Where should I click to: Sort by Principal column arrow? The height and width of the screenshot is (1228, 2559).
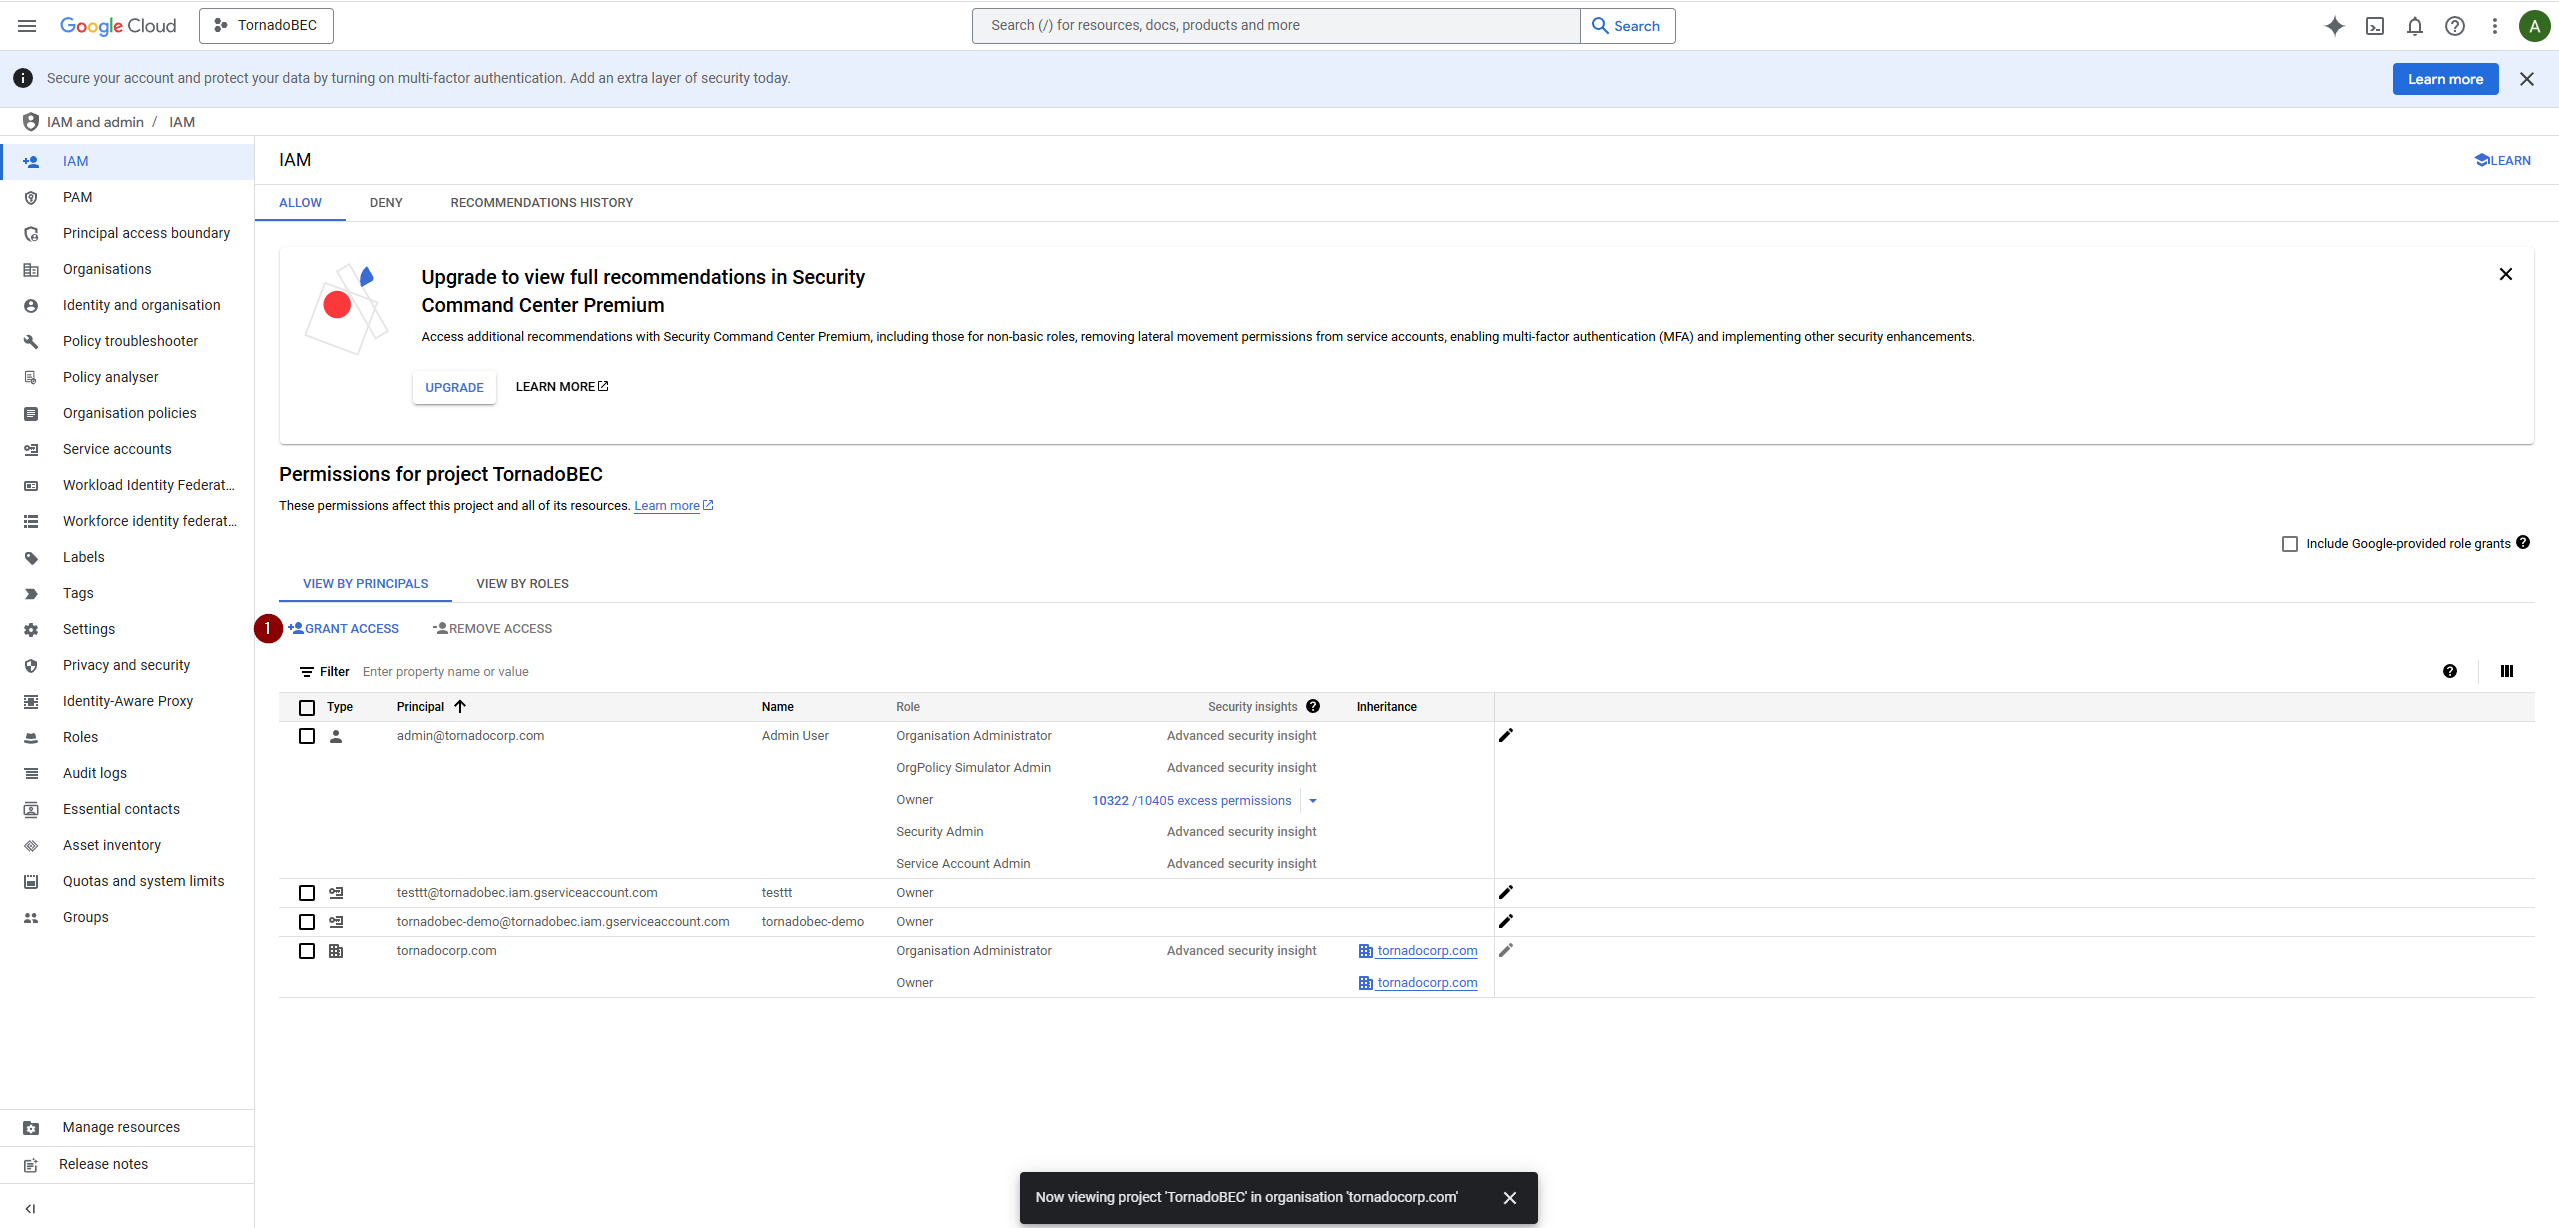(460, 707)
